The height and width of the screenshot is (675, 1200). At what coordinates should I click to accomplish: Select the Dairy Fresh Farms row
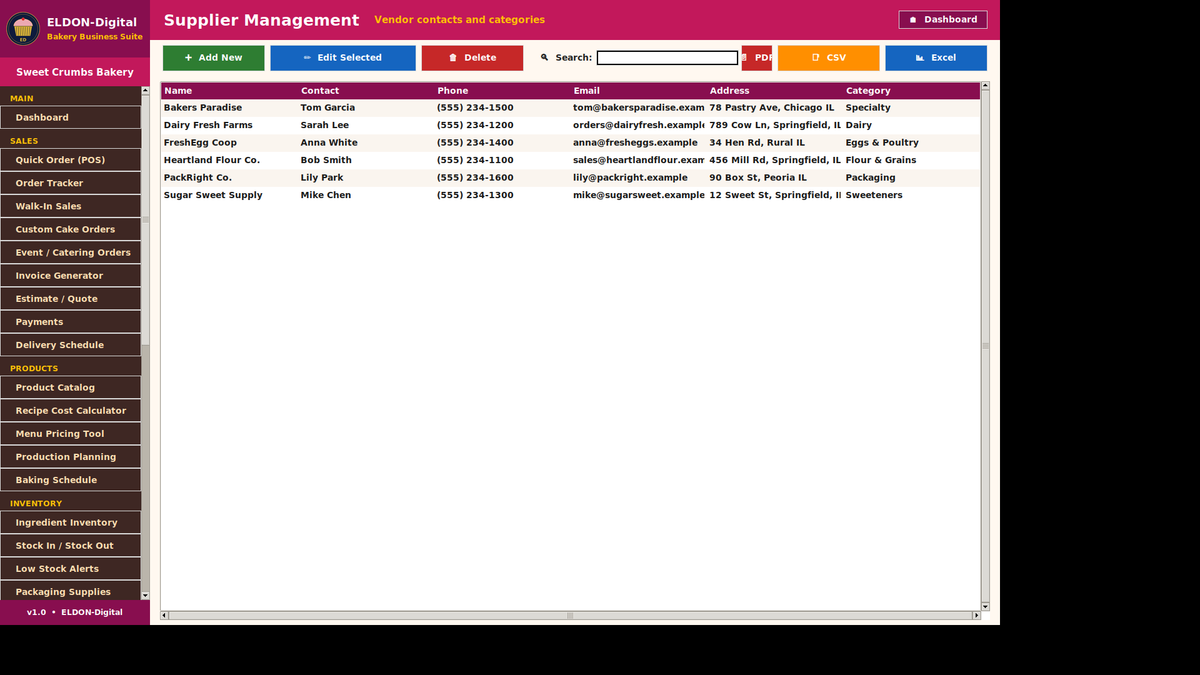point(570,126)
